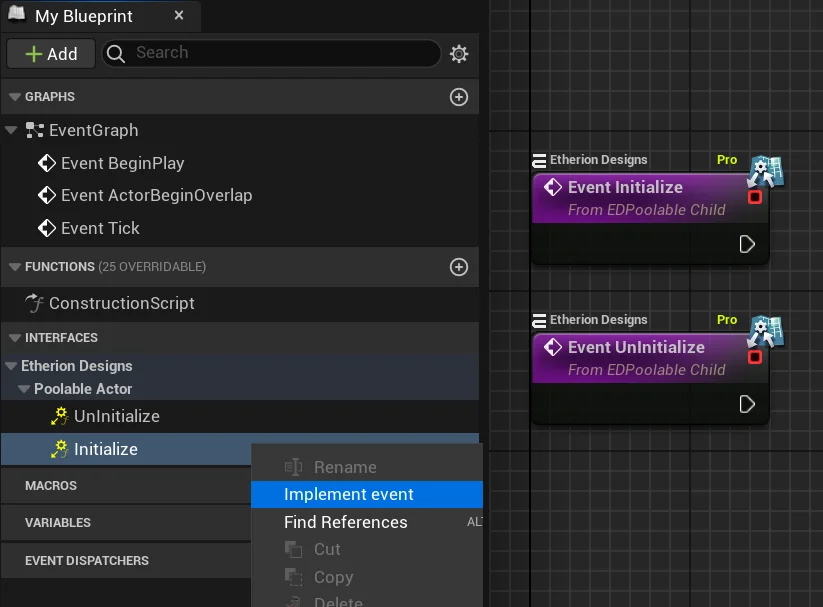823x607 pixels.
Task: Collapse the EventGraph tree node
Action: point(12,130)
